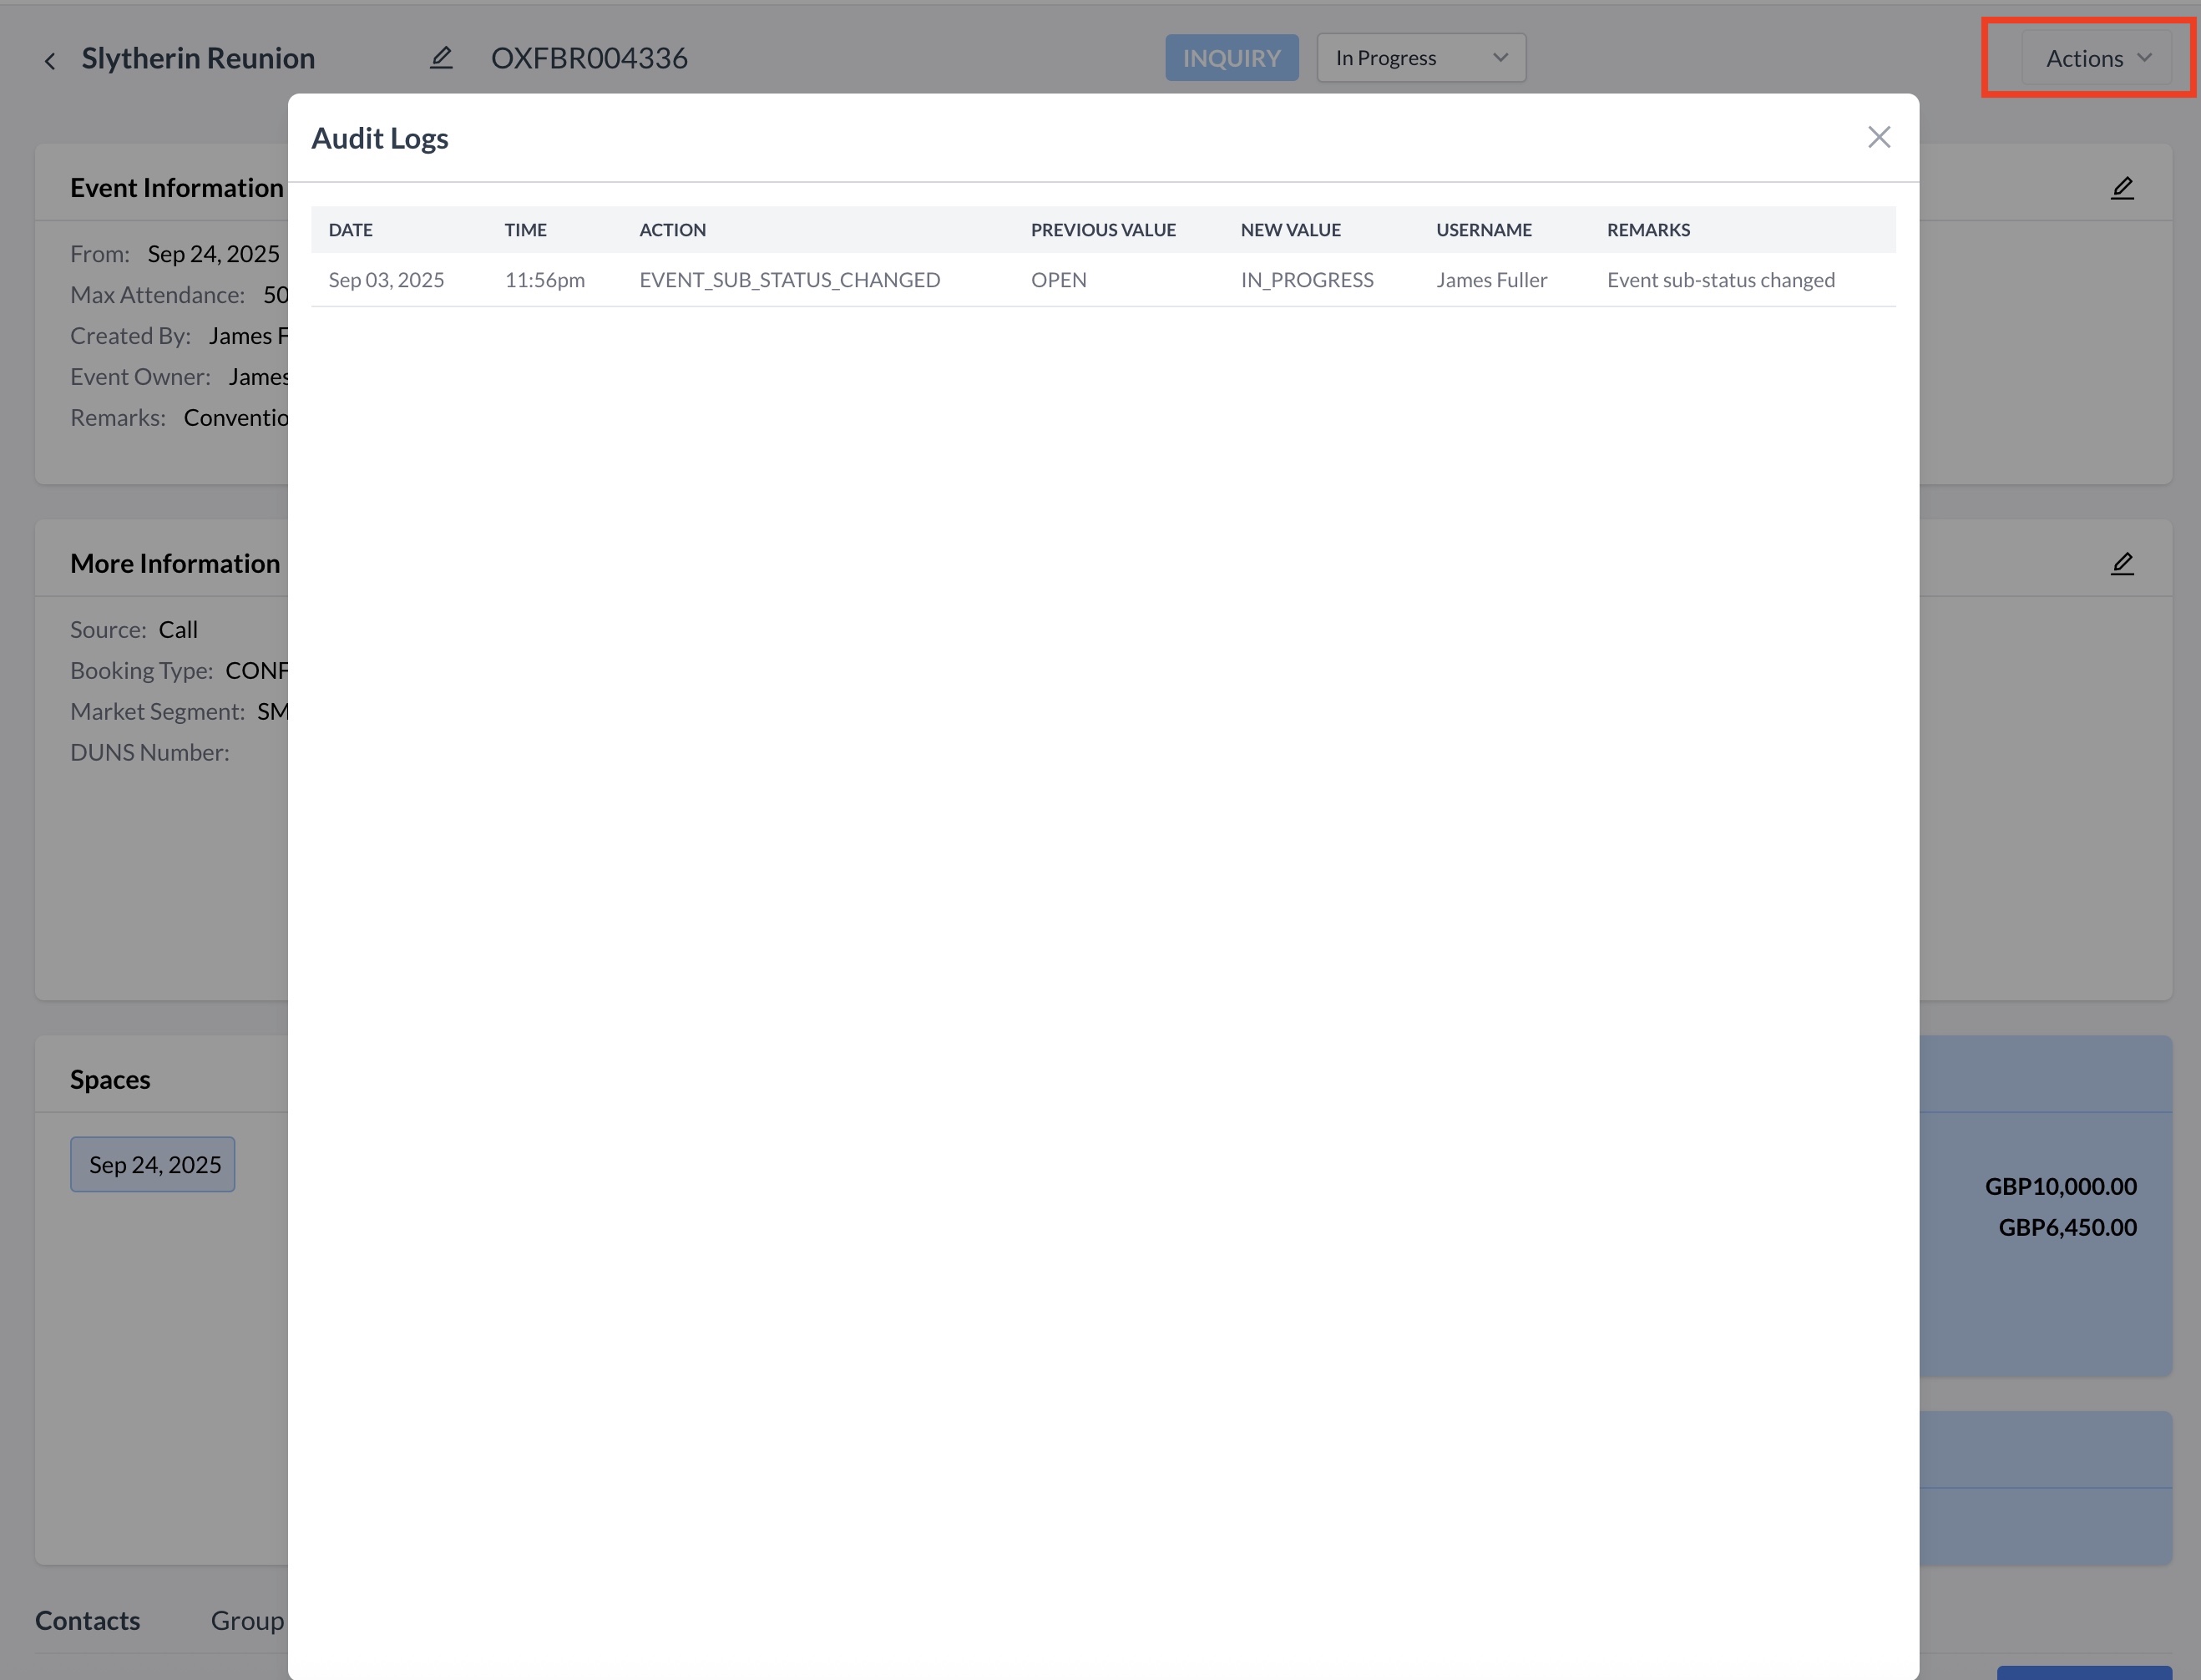
Task: Click the James Fuller username cell
Action: (1491, 280)
